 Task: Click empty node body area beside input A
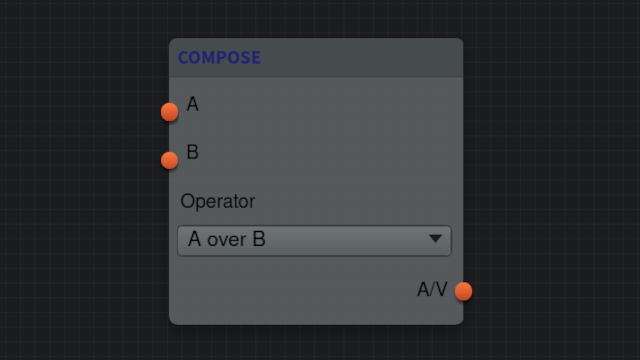click(327, 104)
